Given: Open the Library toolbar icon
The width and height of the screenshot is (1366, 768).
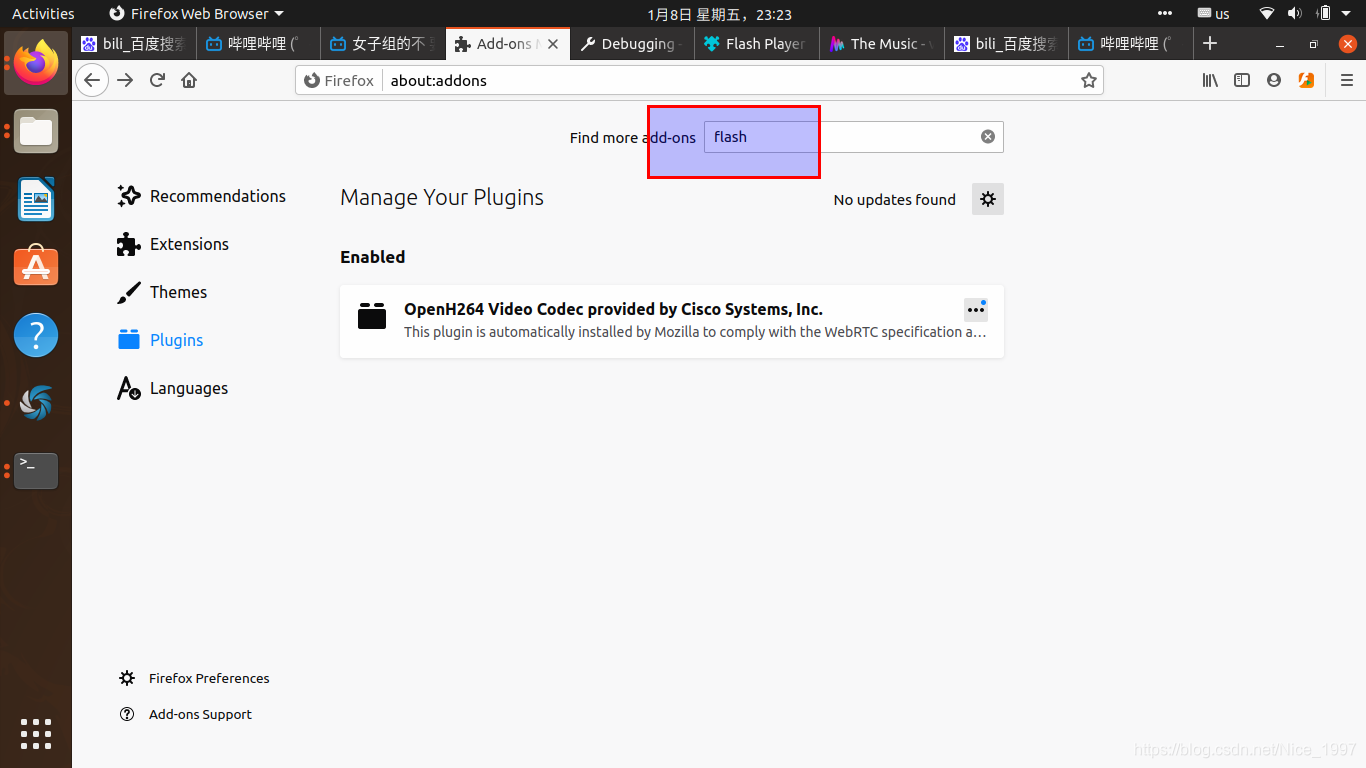Looking at the screenshot, I should (1210, 80).
